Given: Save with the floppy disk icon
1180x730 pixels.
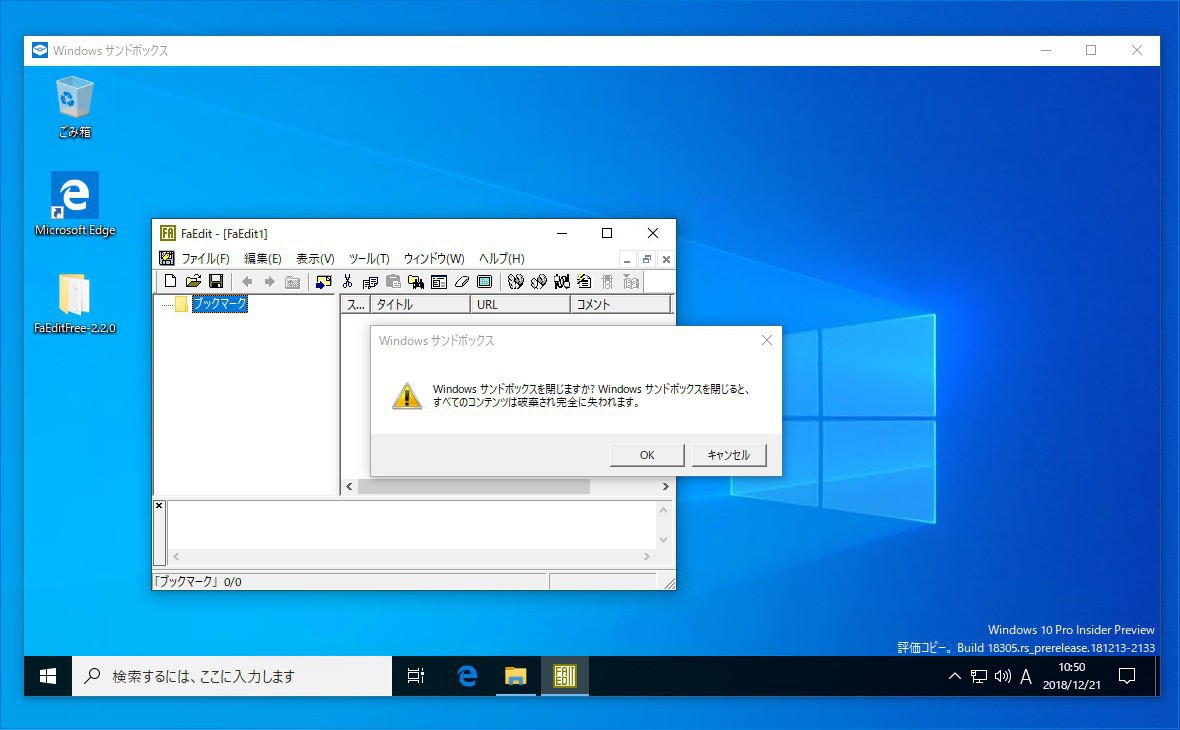Looking at the screenshot, I should pos(216,281).
